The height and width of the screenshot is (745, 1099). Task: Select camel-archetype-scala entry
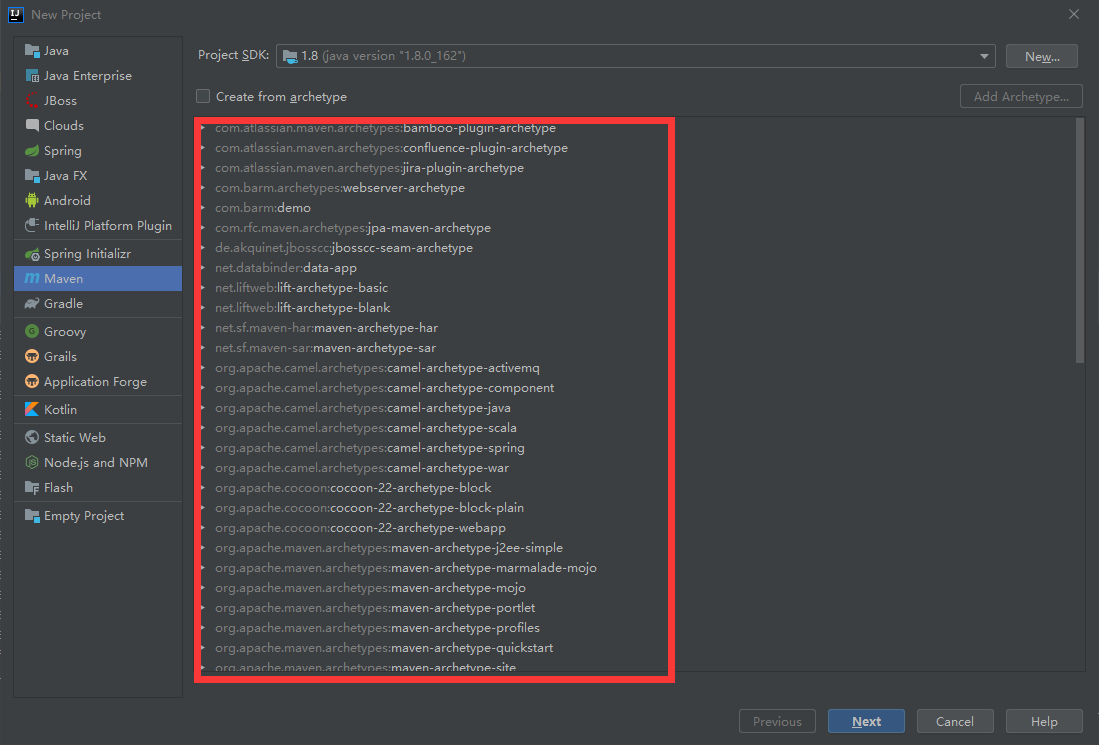366,428
